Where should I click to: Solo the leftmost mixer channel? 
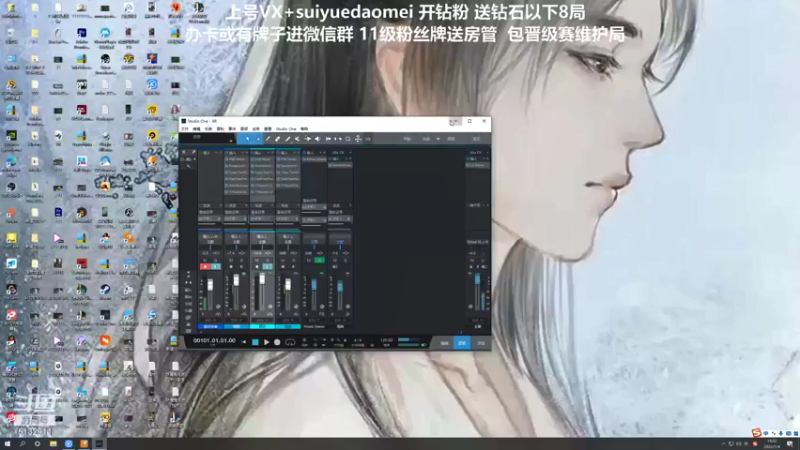[x=216, y=260]
